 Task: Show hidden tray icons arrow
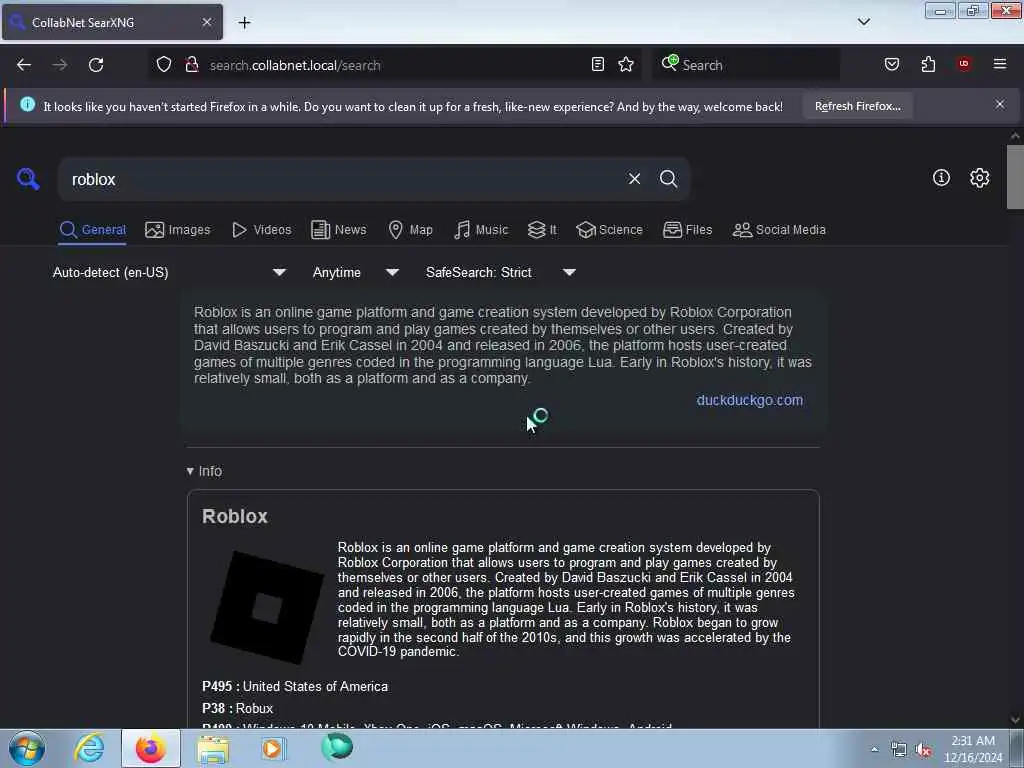(874, 750)
